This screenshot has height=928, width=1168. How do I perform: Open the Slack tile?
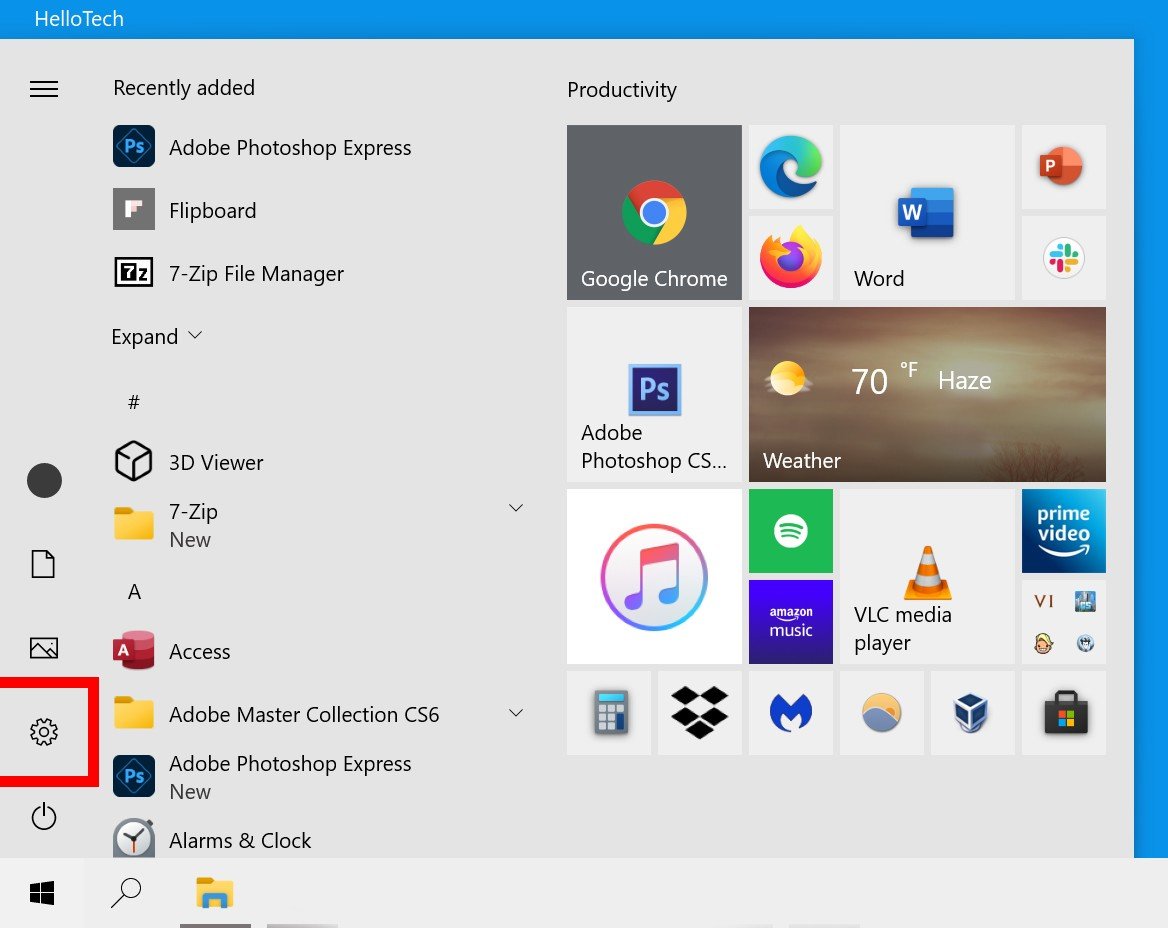(x=1063, y=258)
